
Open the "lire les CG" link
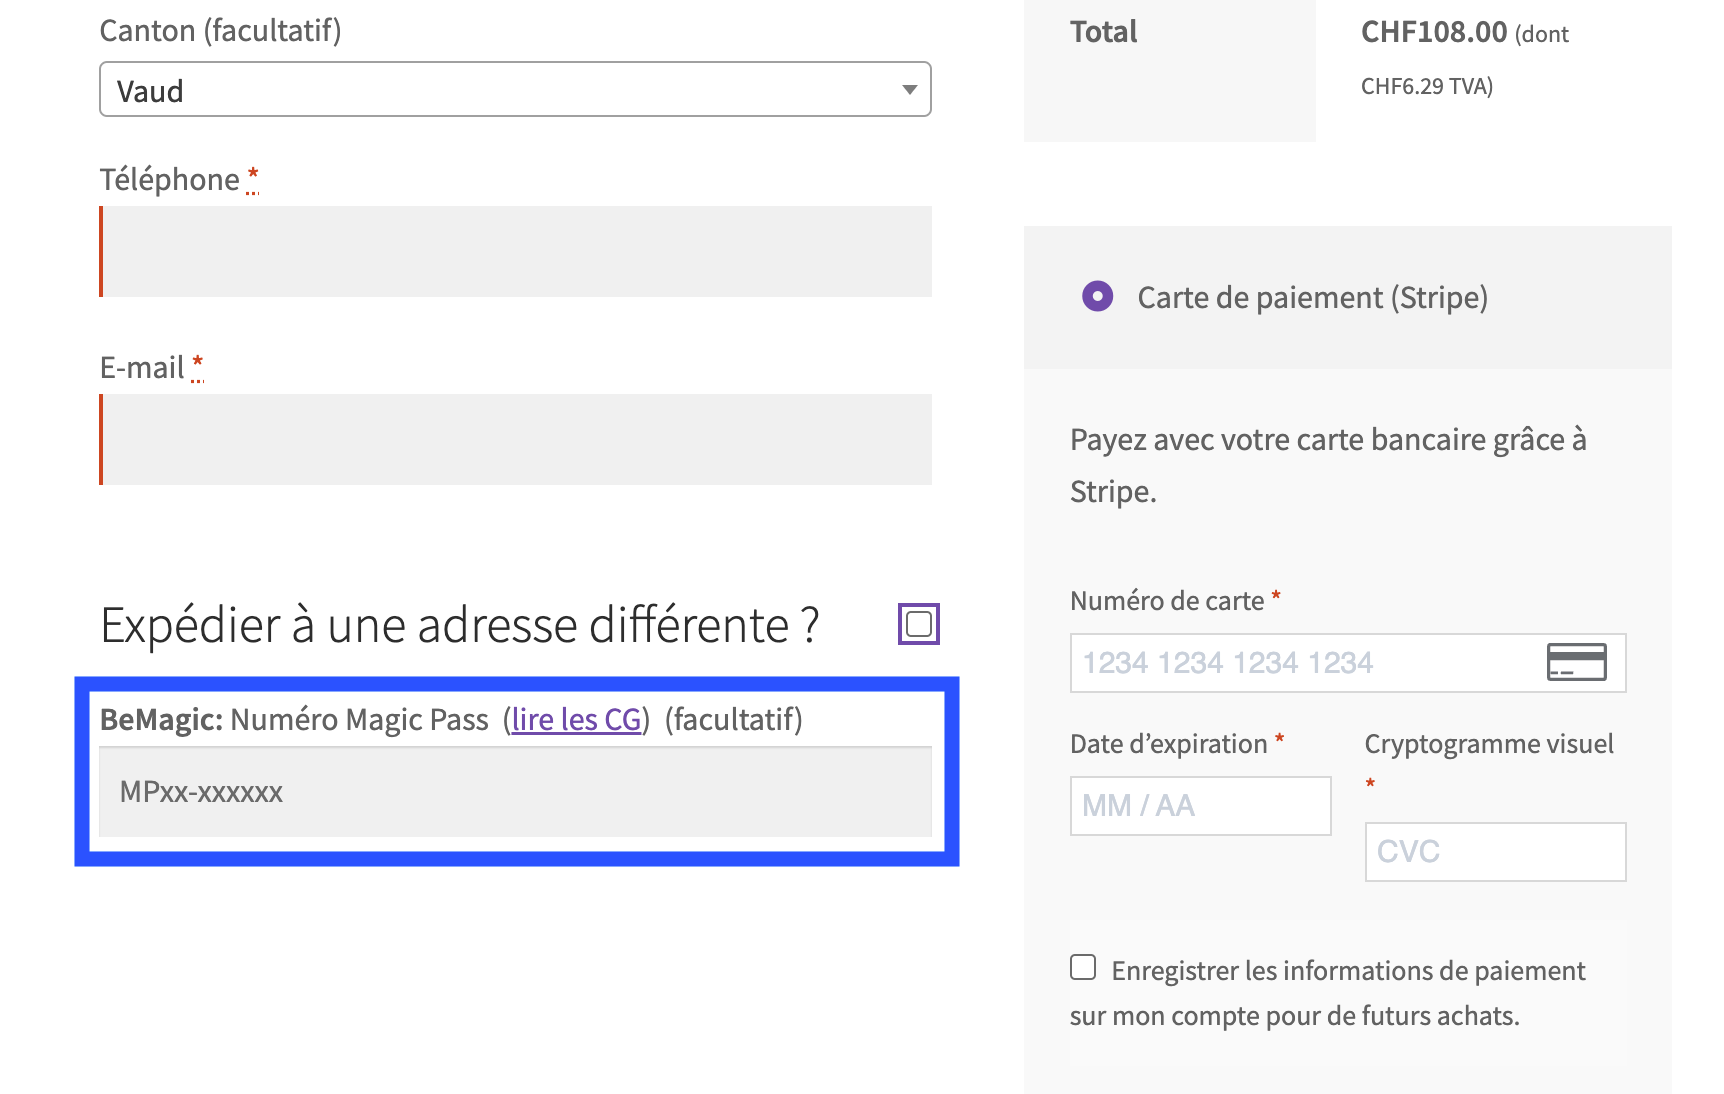576,719
